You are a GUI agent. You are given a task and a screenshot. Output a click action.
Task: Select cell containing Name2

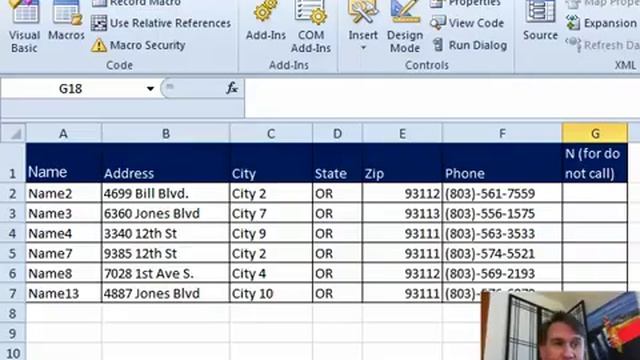64,193
